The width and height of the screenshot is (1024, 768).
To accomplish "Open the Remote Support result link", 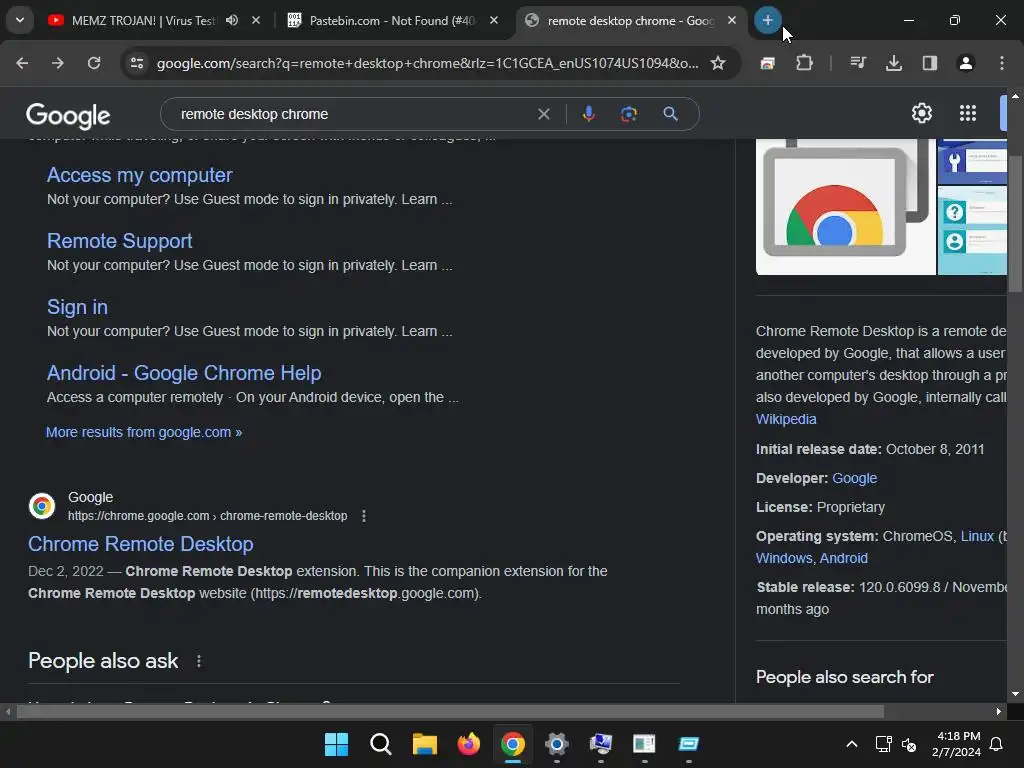I will pyautogui.click(x=120, y=241).
